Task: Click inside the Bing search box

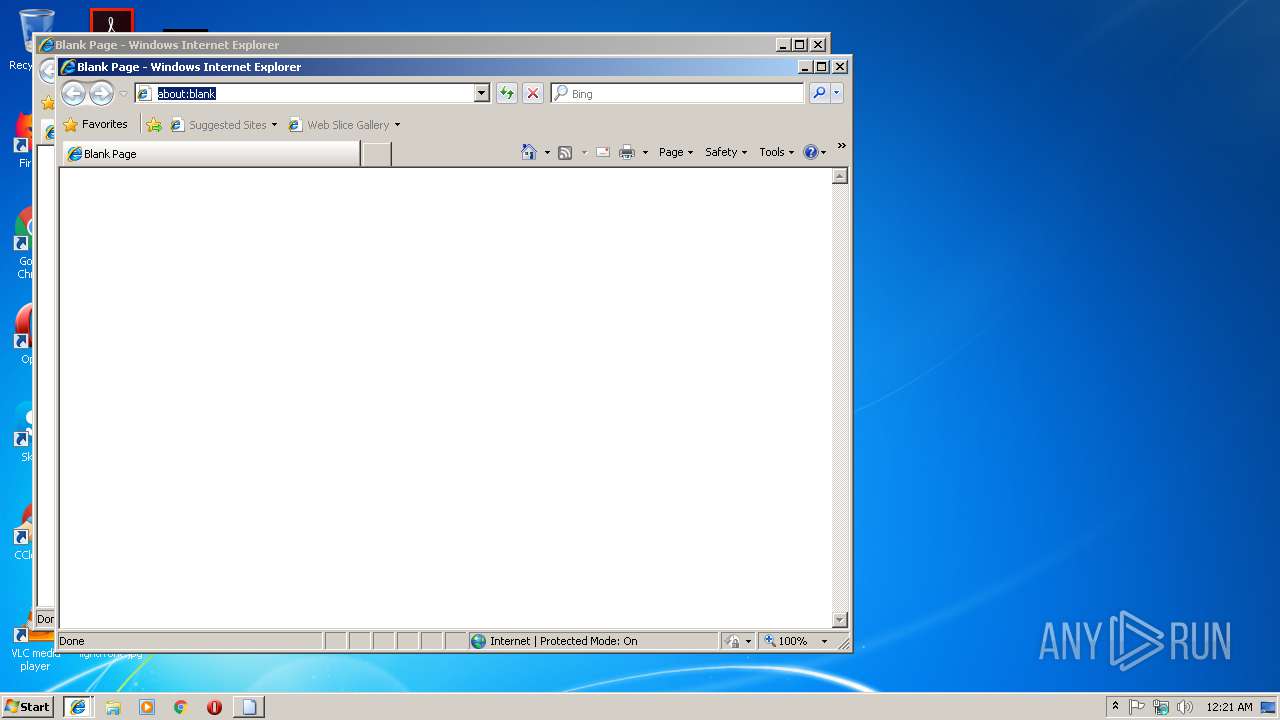Action: tap(685, 93)
